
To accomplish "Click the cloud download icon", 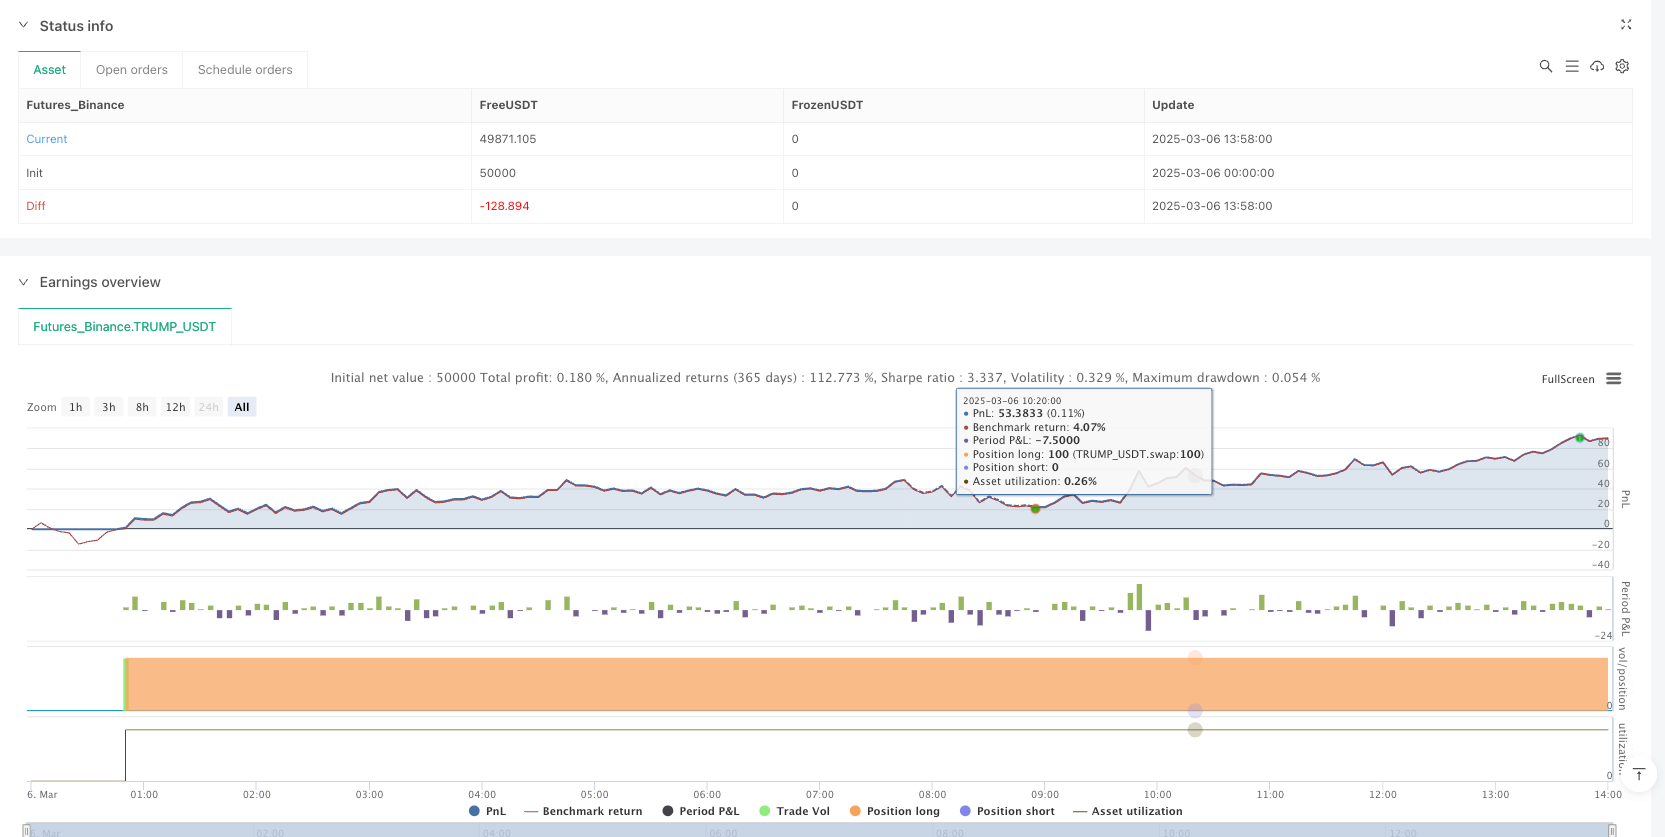I will click(1597, 66).
